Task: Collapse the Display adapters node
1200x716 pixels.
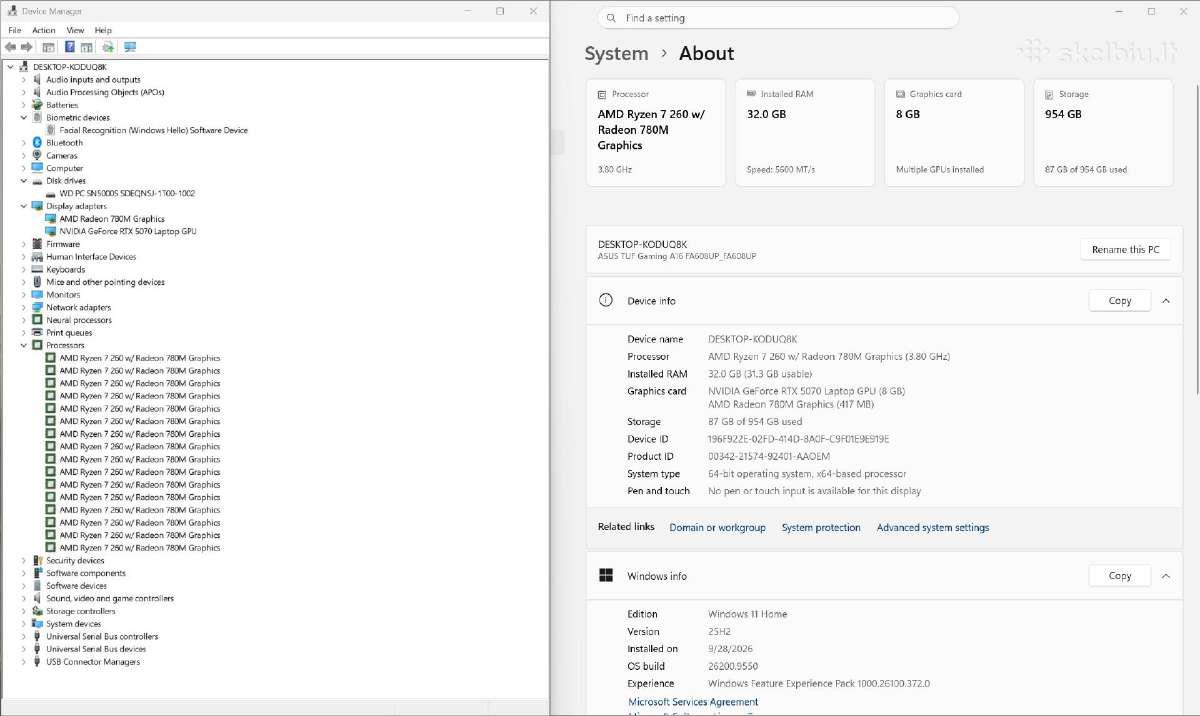Action: point(24,206)
